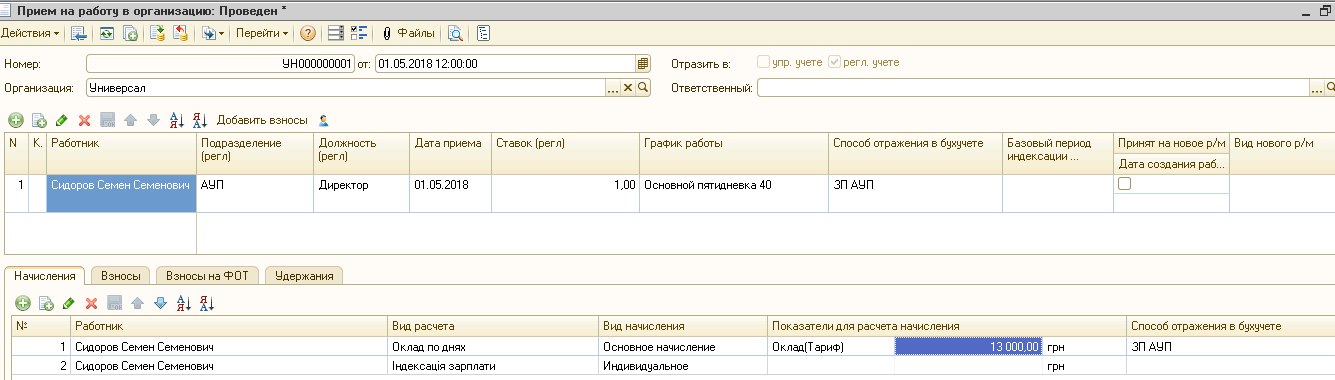This screenshot has height=380, width=1335.
Task: Click the Основной пятидневка 40 schedule cell
Action: (733, 194)
